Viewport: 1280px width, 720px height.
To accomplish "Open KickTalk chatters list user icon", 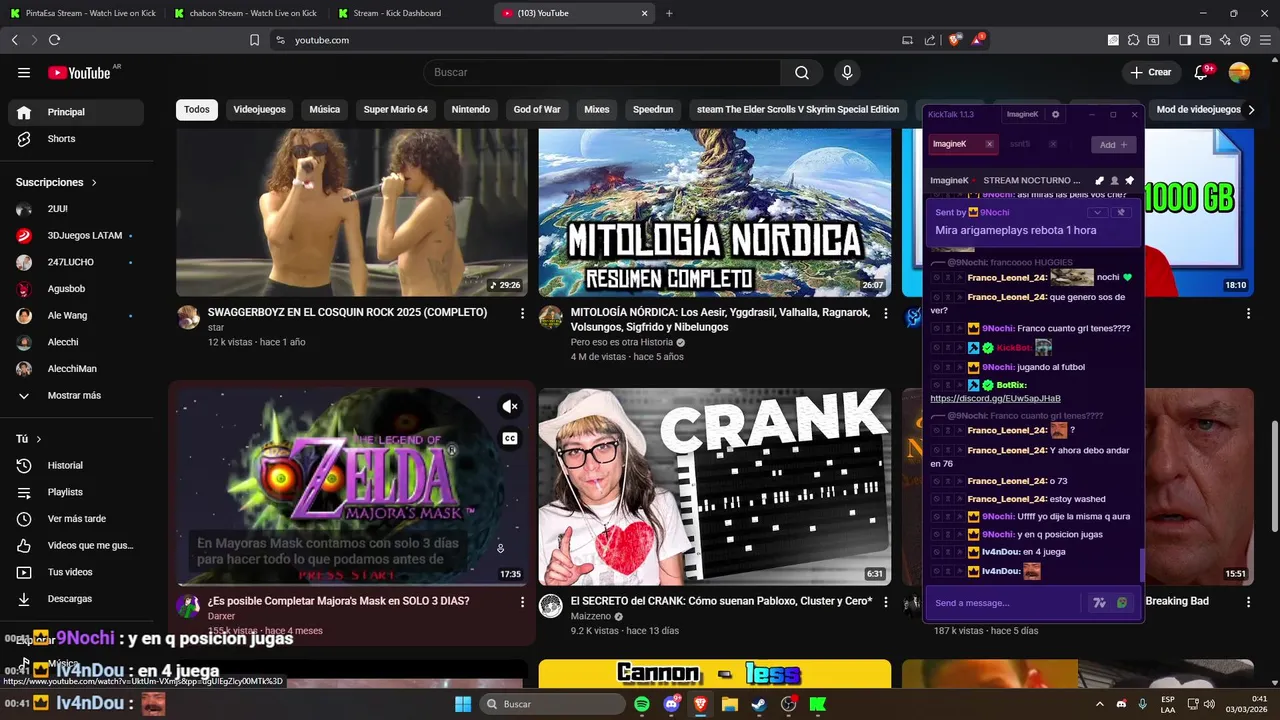I will (1114, 180).
